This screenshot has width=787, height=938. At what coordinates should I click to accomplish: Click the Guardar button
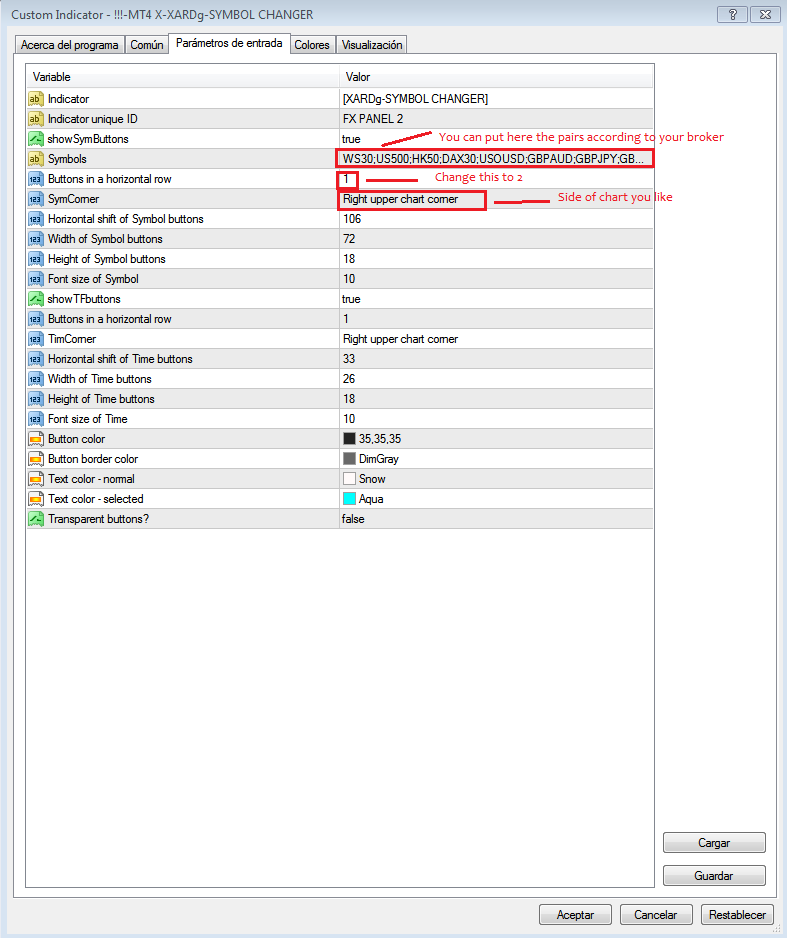coord(714,875)
